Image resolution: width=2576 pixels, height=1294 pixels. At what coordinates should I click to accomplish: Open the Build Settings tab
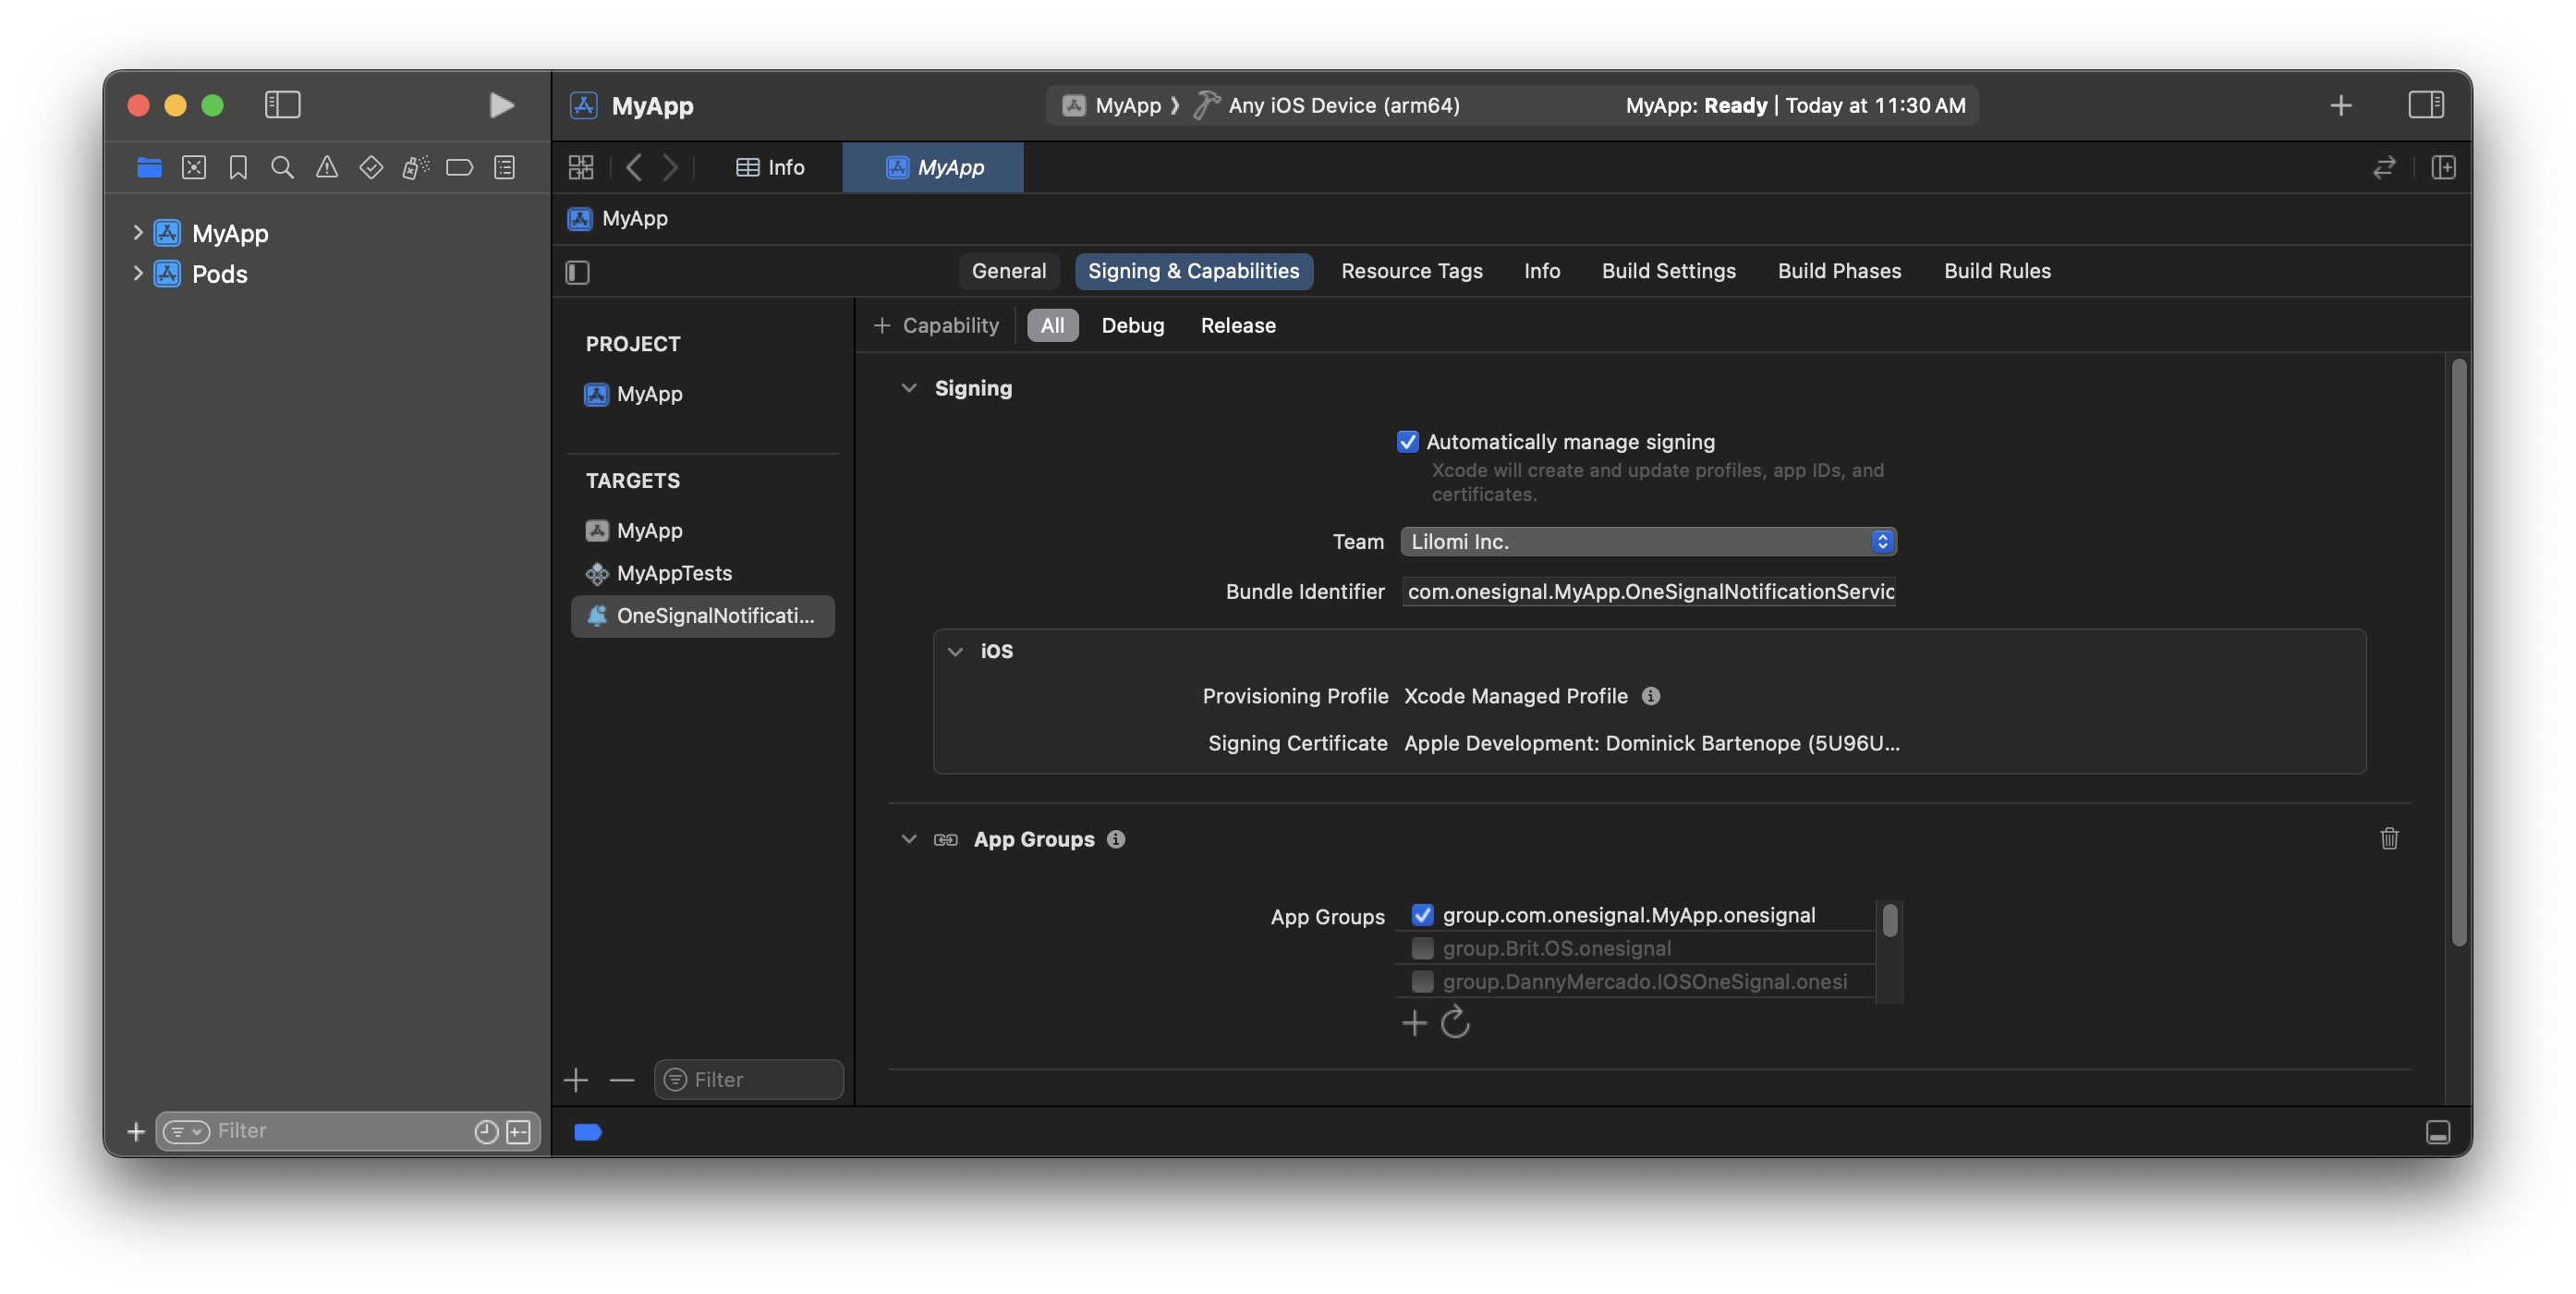[1668, 271]
